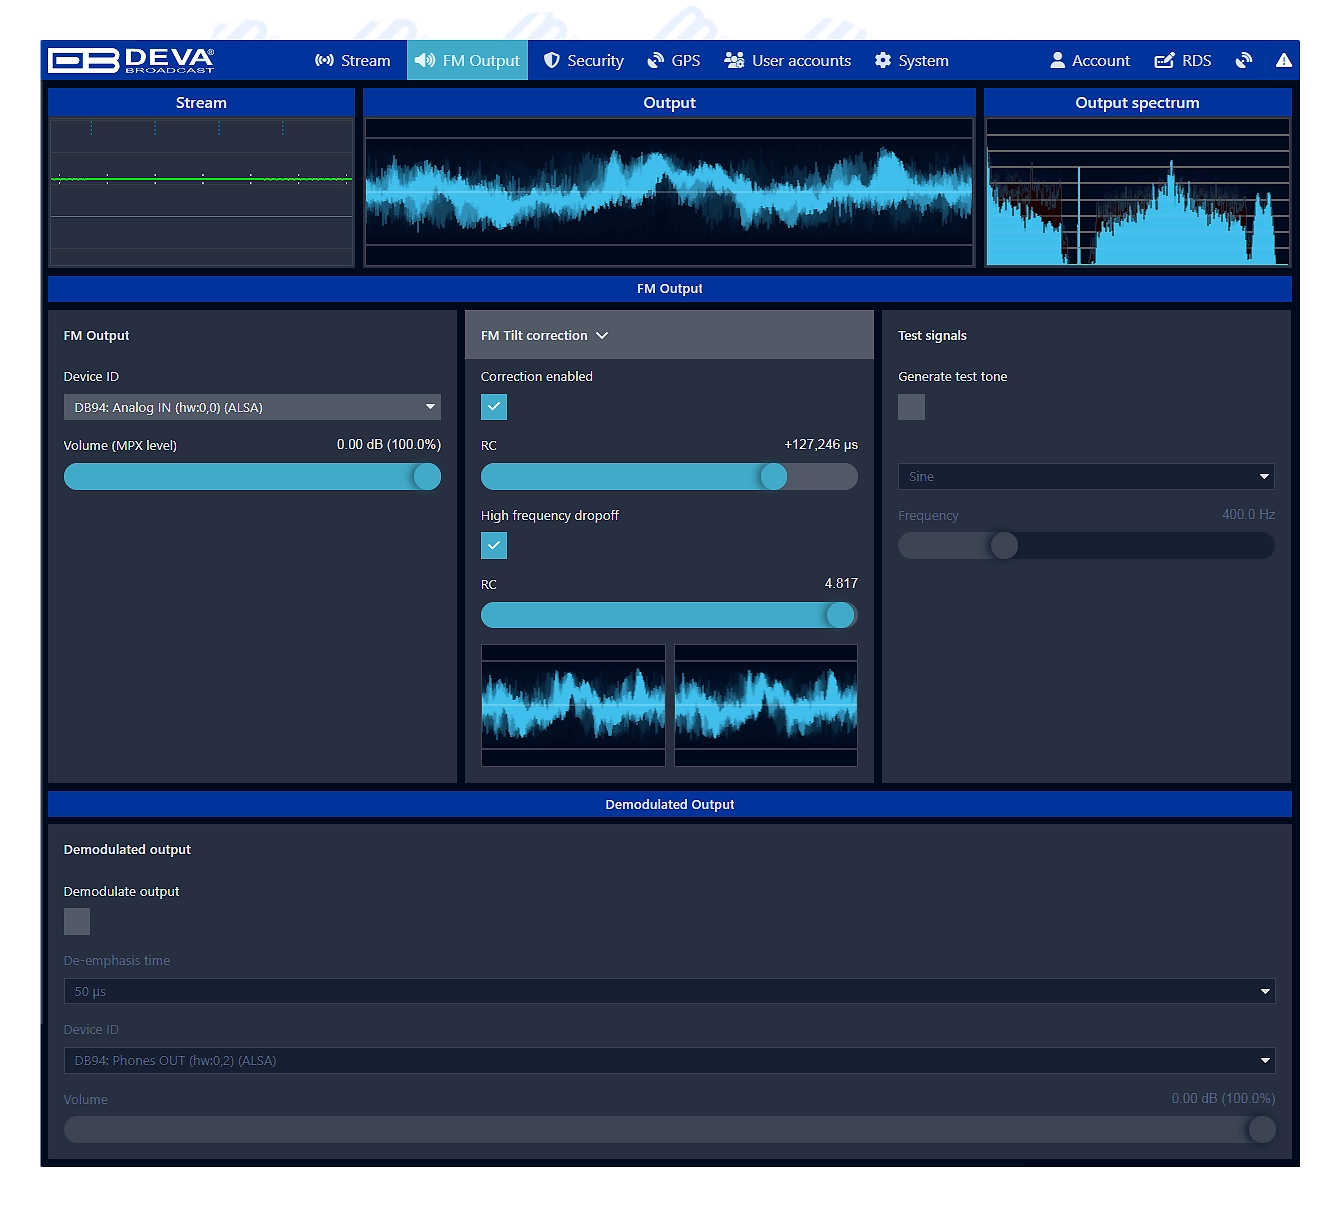Viewport: 1340px width, 1207px height.
Task: Open System gear settings
Action: [x=911, y=61]
